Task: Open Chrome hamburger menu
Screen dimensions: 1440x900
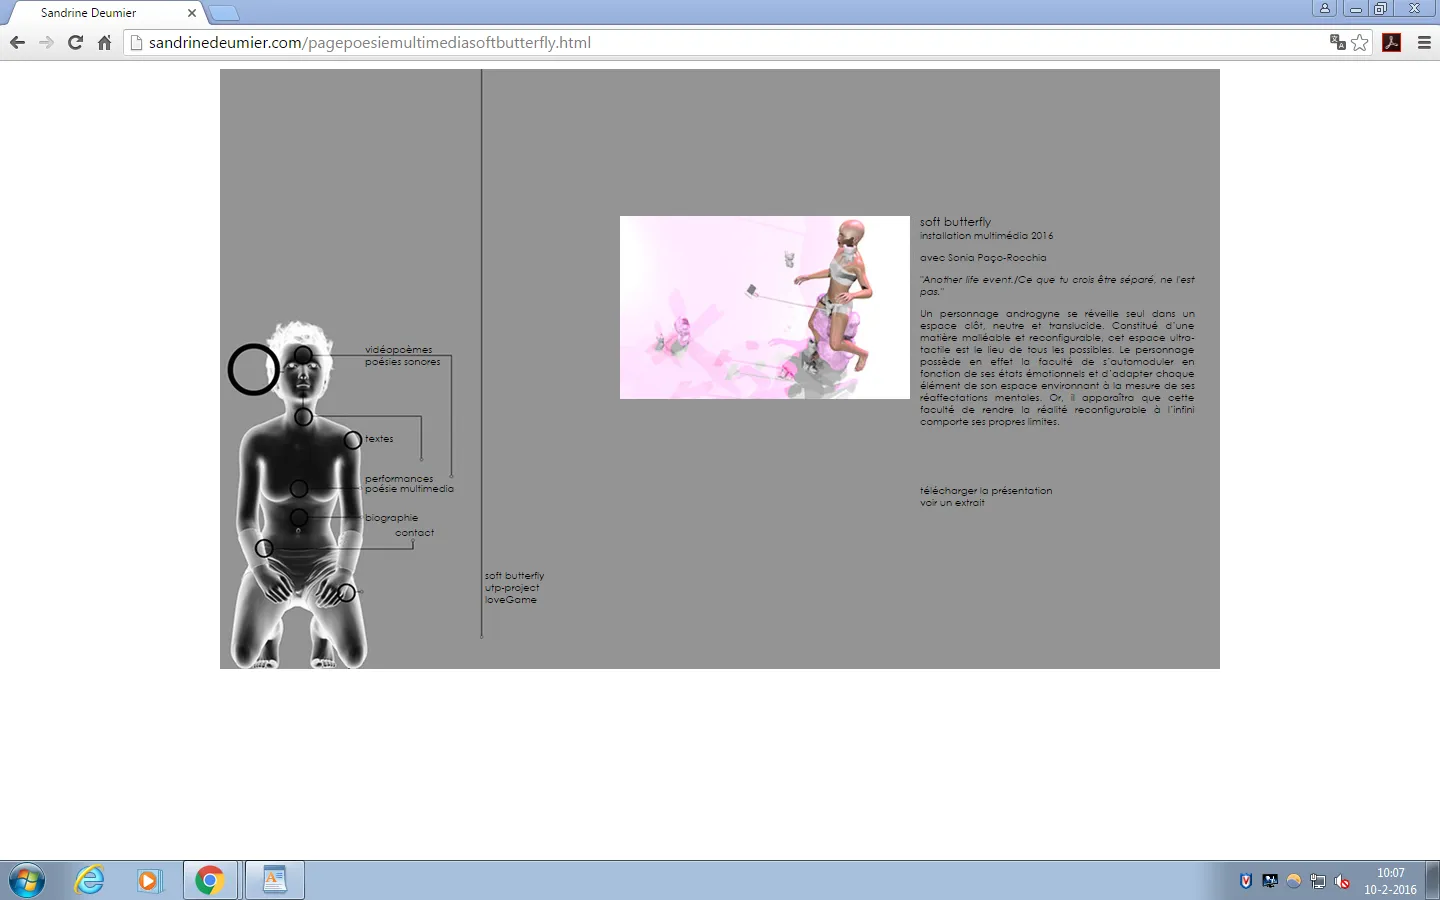Action: click(x=1425, y=43)
